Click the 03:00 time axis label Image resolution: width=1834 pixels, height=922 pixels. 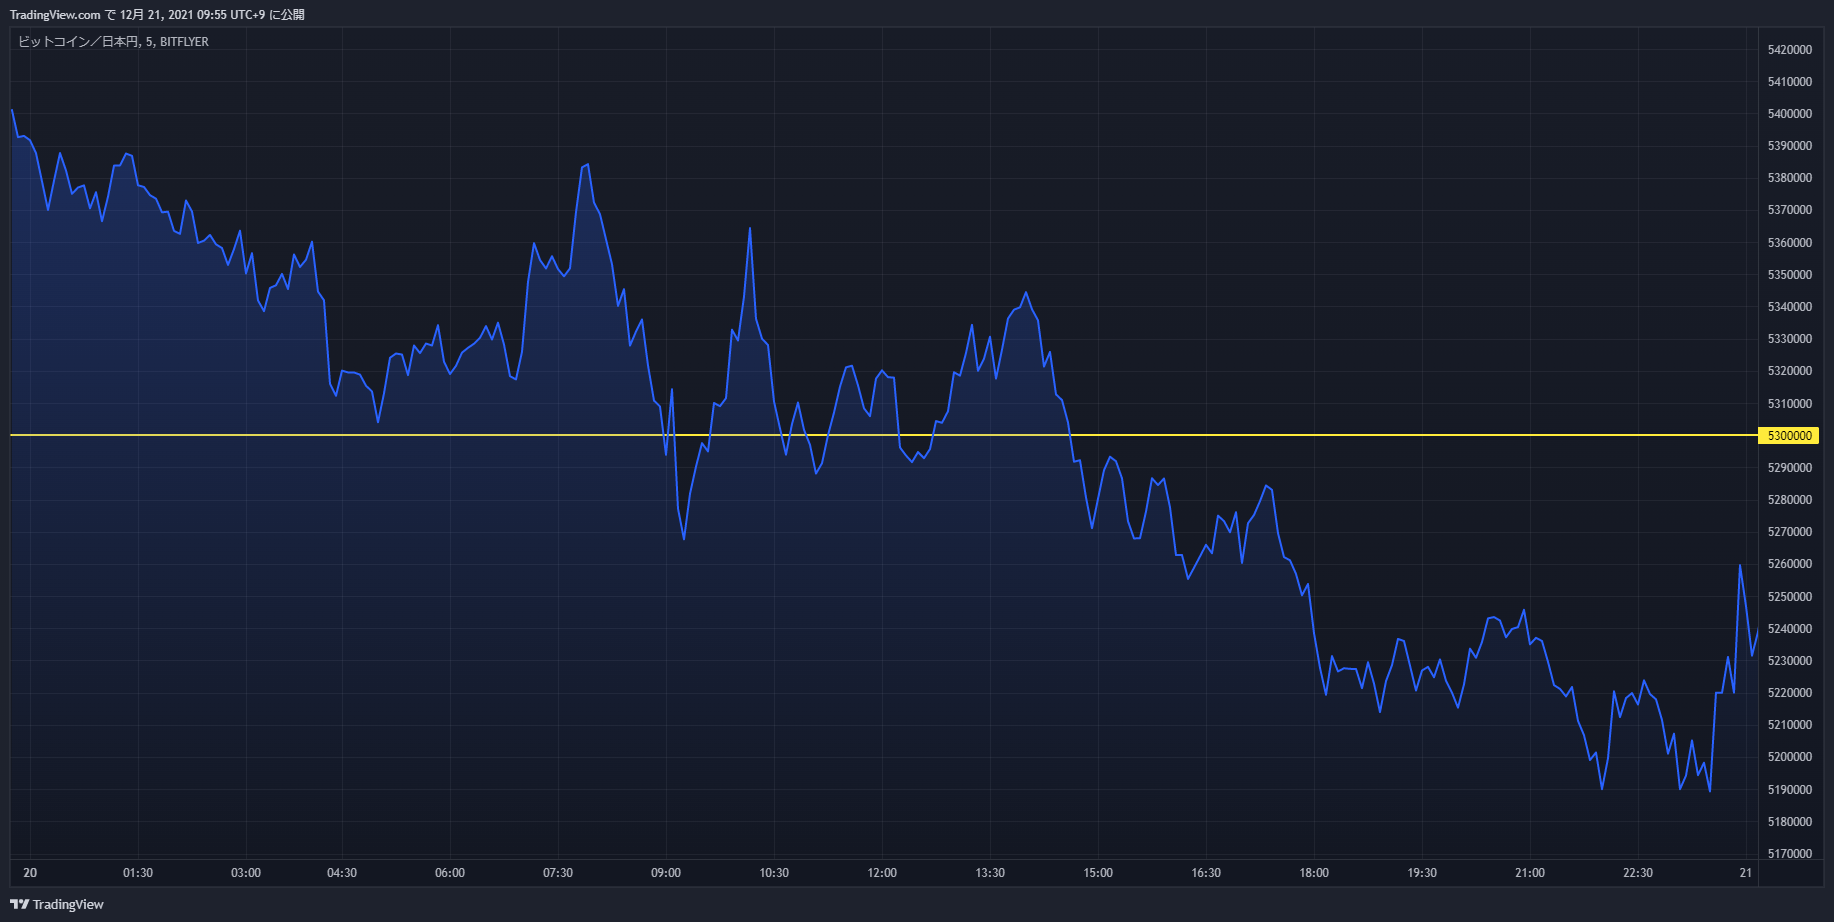(x=246, y=873)
